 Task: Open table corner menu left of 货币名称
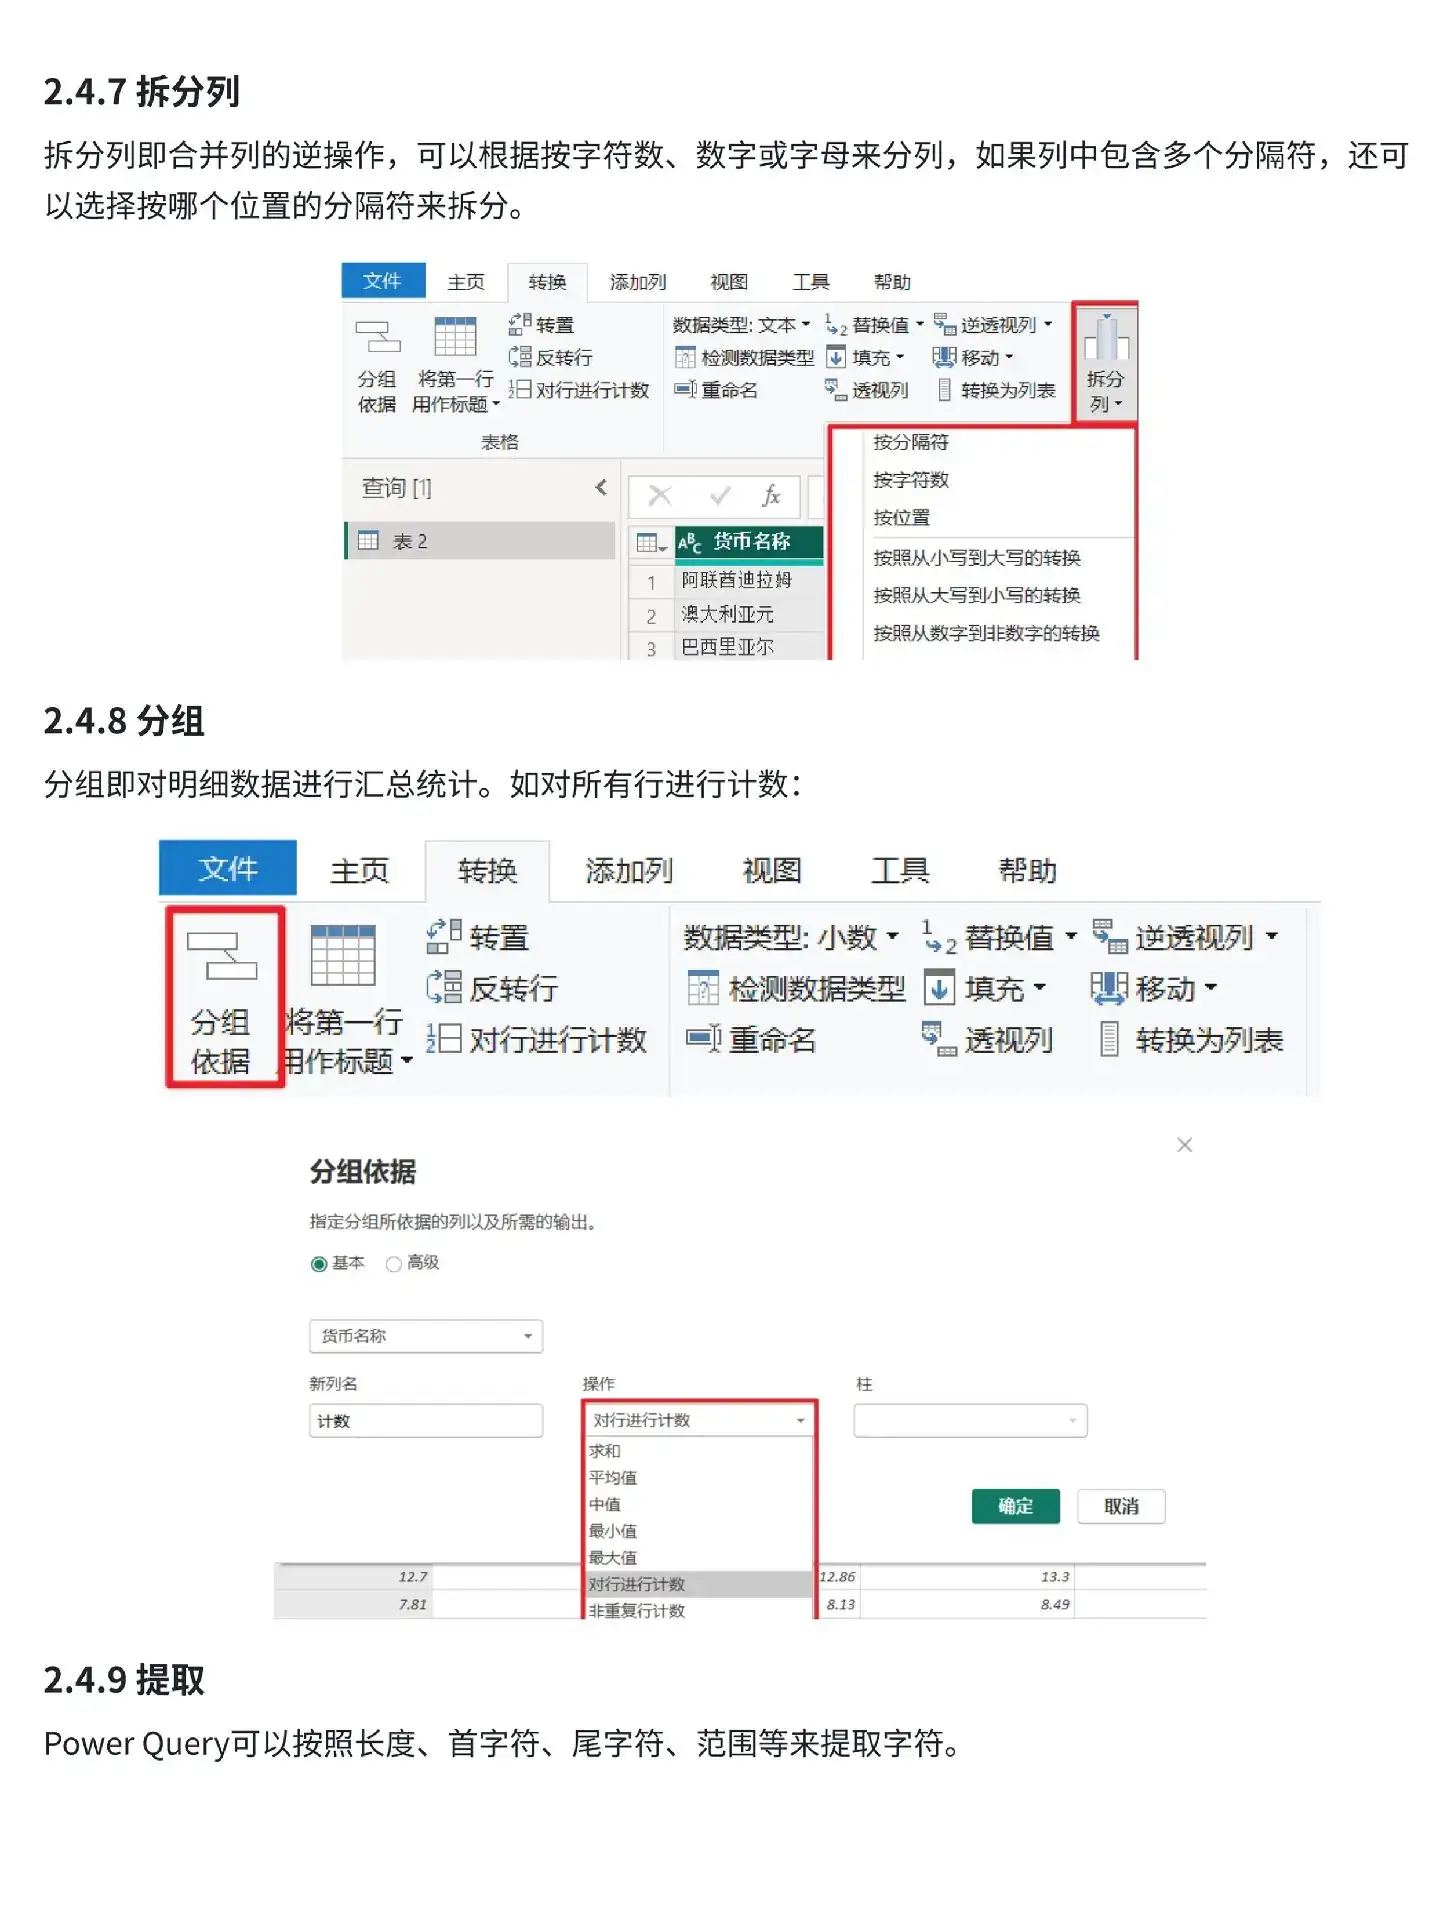click(x=651, y=543)
